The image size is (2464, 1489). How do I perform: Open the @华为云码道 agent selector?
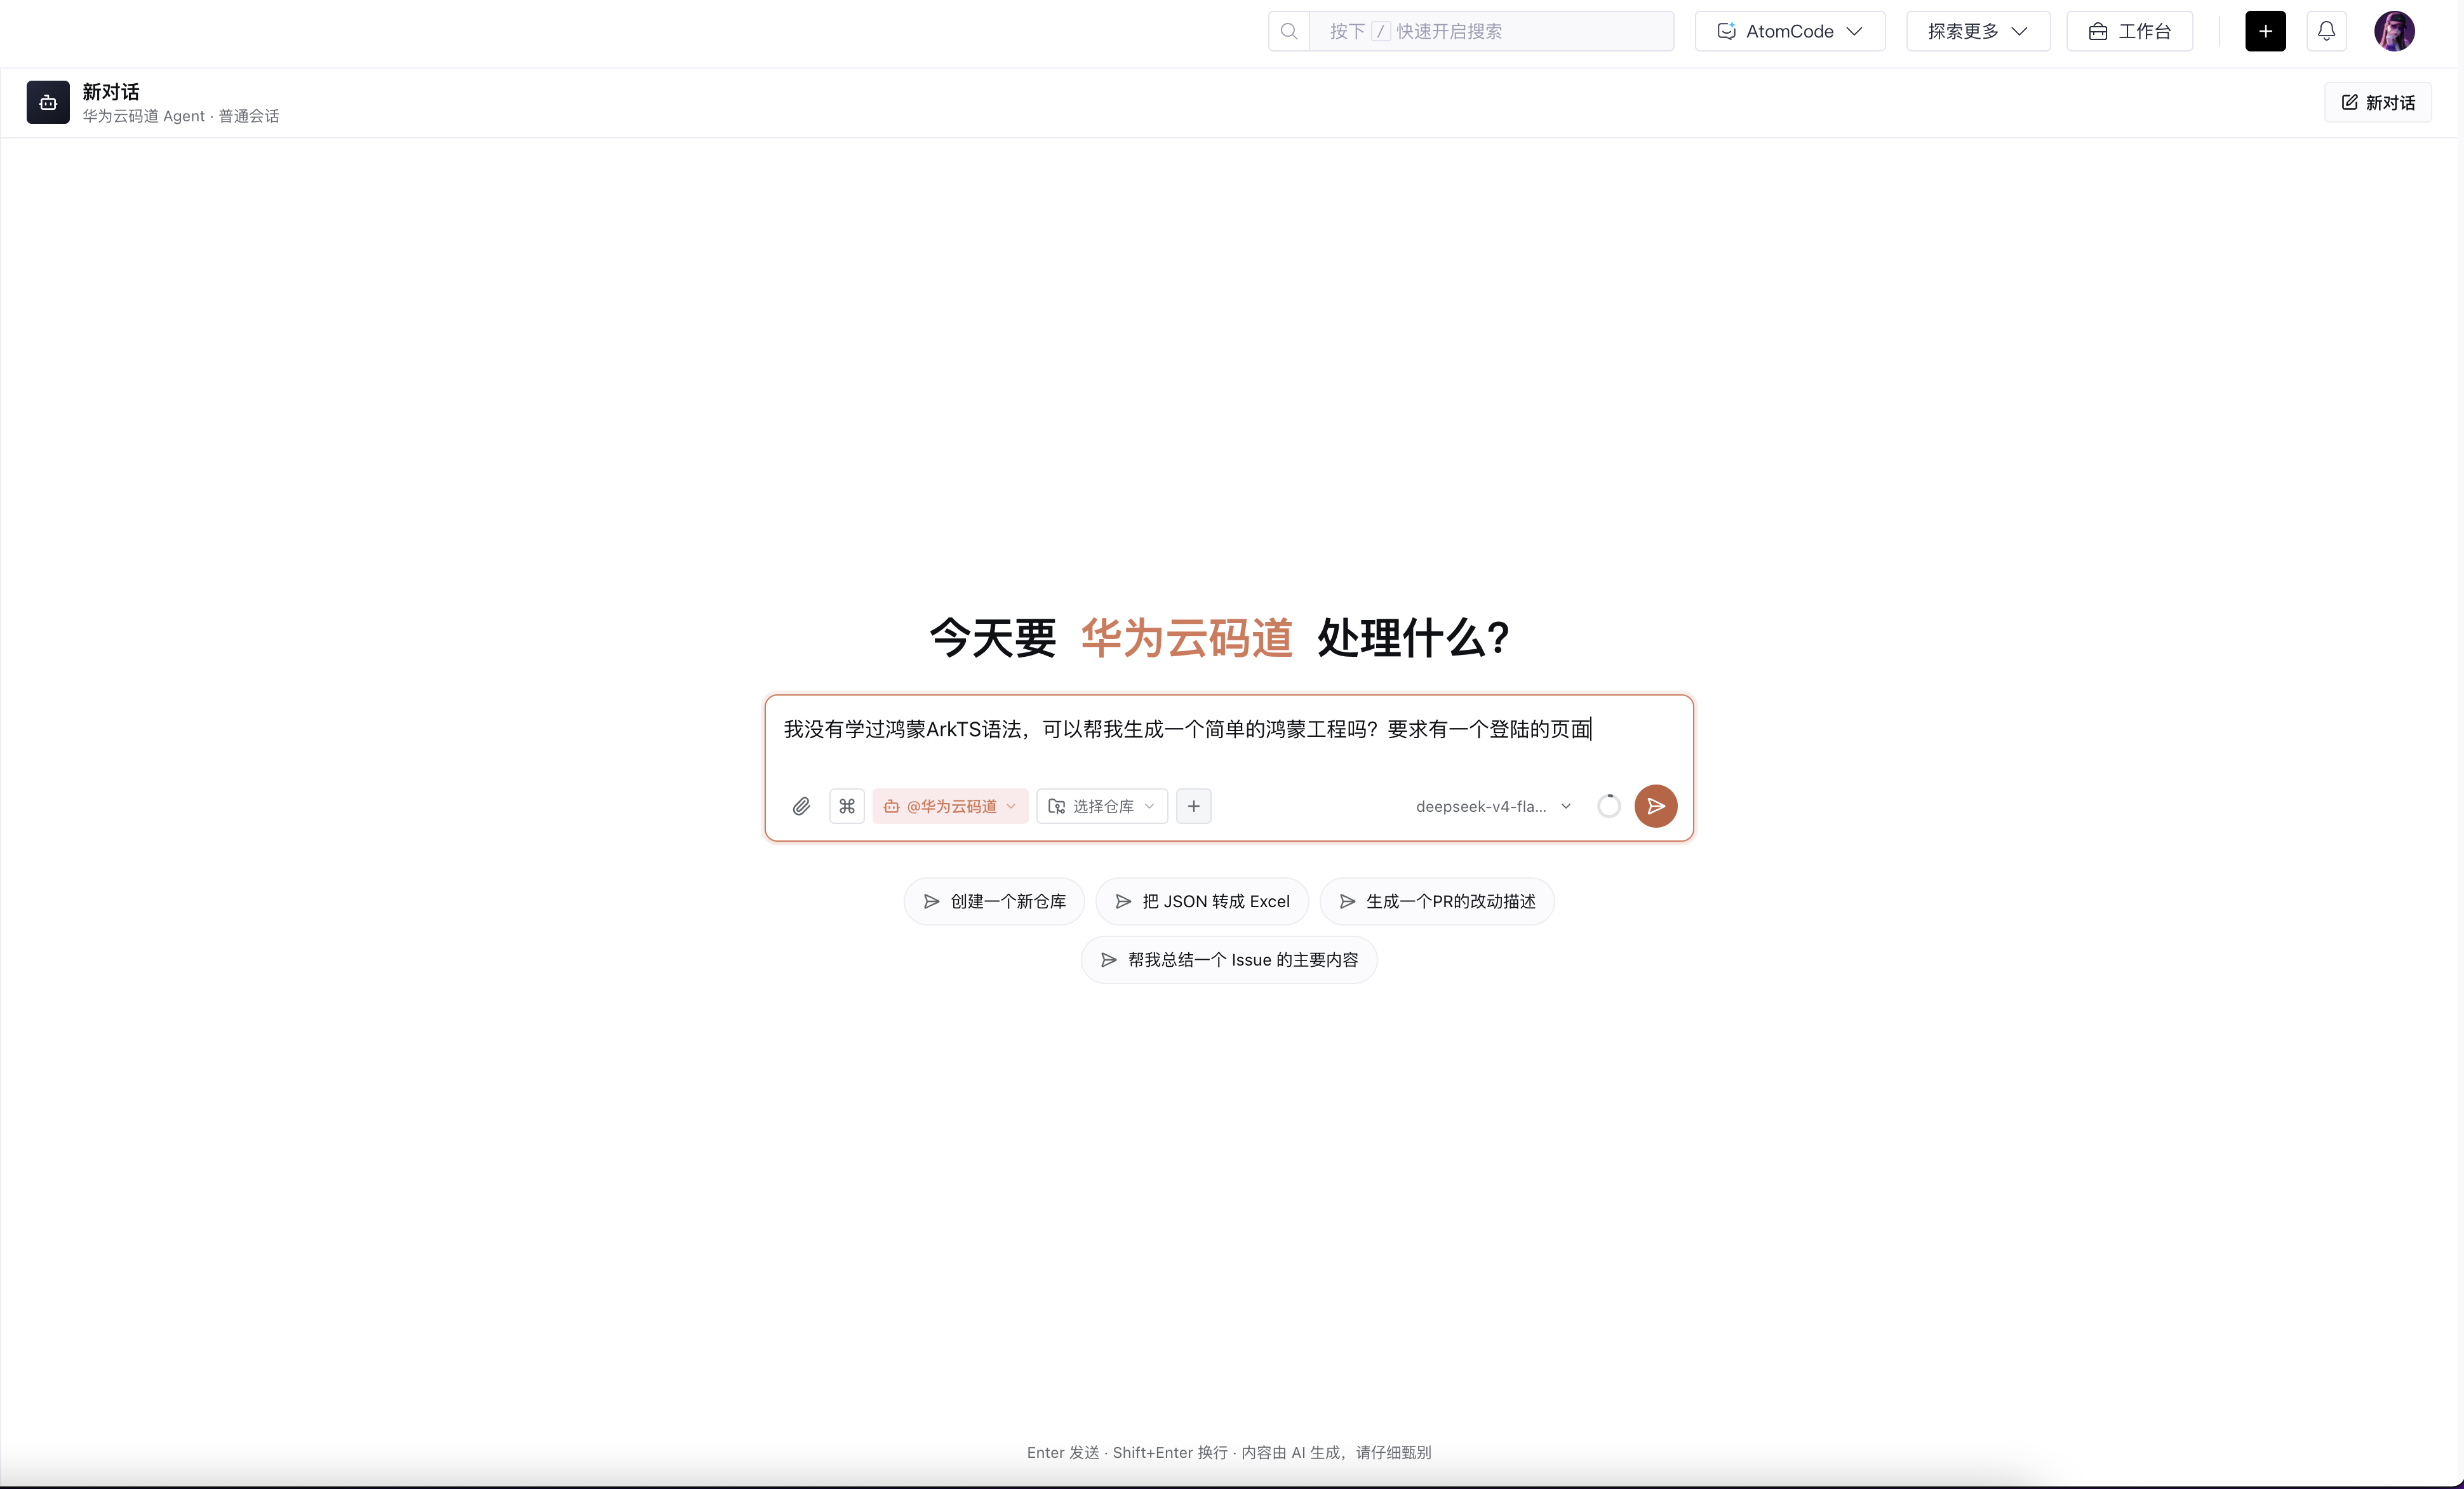[950, 806]
